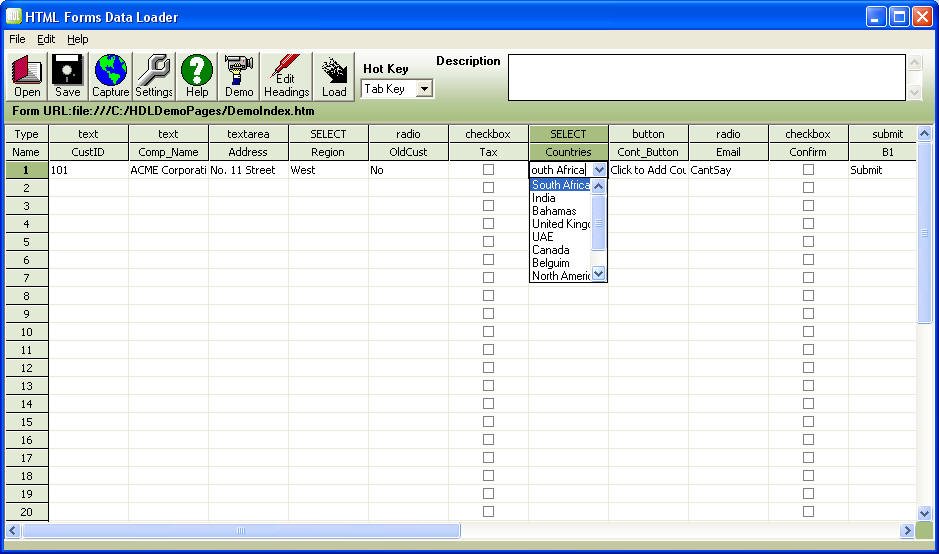Click the countries list scrollbar thumb
The image size is (939, 554).
pyautogui.click(x=598, y=223)
